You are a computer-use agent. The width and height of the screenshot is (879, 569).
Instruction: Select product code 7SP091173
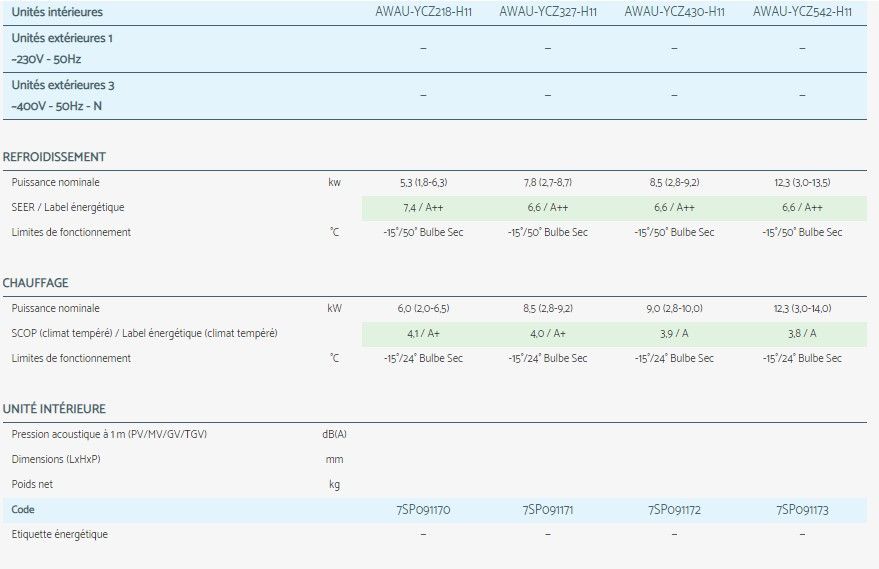[x=802, y=510]
